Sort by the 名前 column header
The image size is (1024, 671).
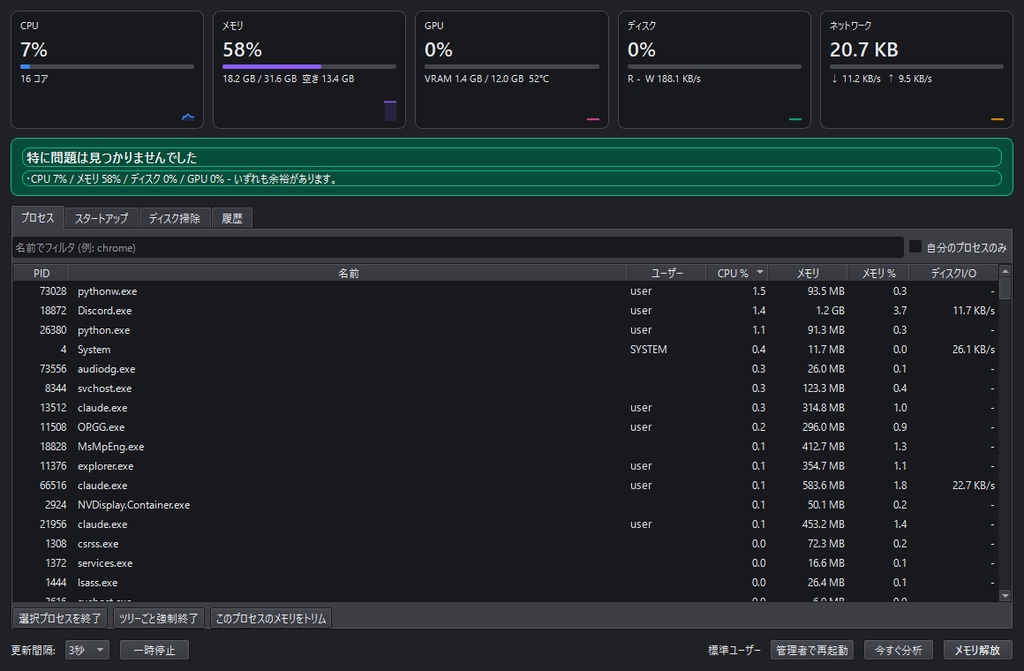[x=347, y=273]
